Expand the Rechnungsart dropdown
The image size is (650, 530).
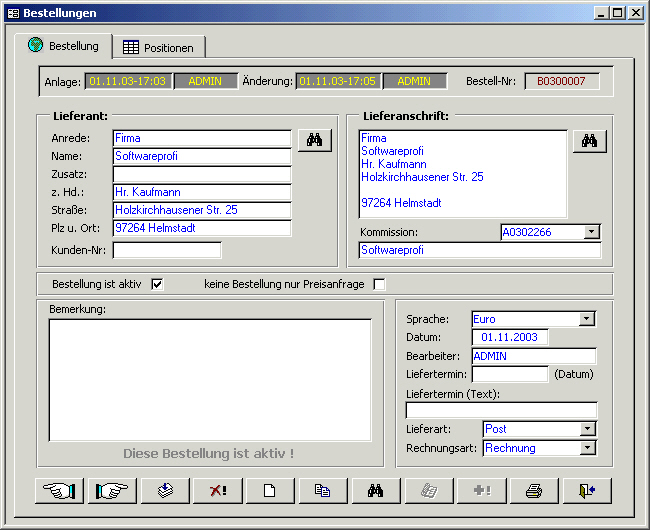587,448
